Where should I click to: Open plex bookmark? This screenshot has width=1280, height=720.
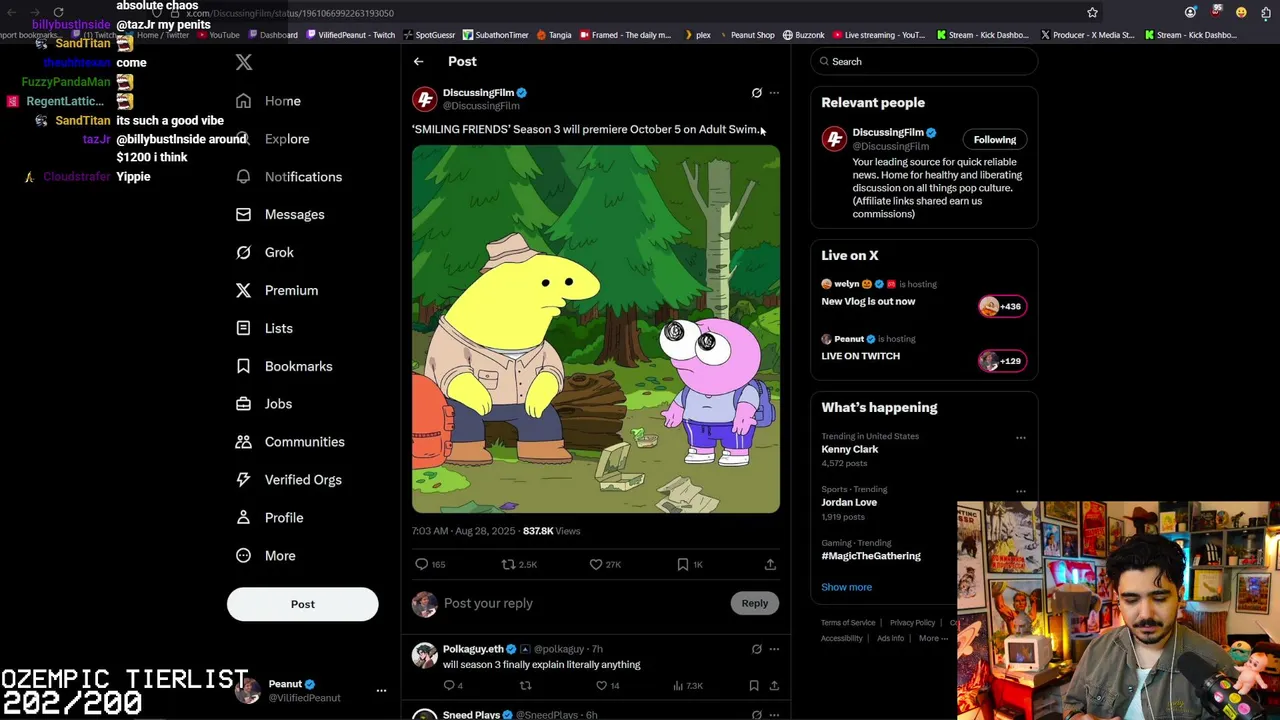(x=697, y=35)
